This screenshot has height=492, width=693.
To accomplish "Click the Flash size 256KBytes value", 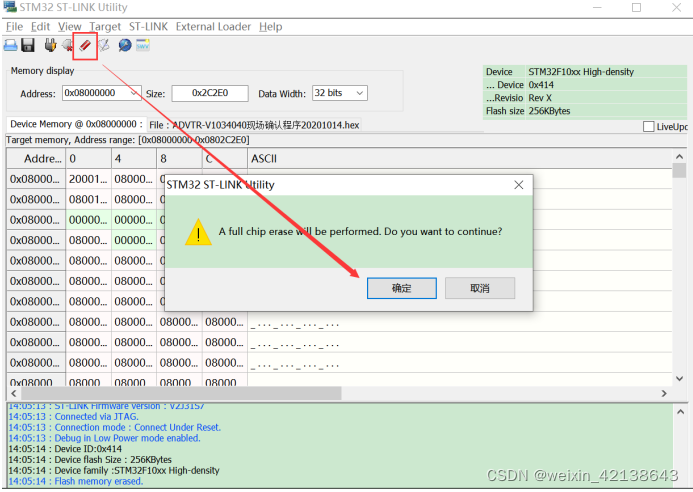I will coord(549,111).
